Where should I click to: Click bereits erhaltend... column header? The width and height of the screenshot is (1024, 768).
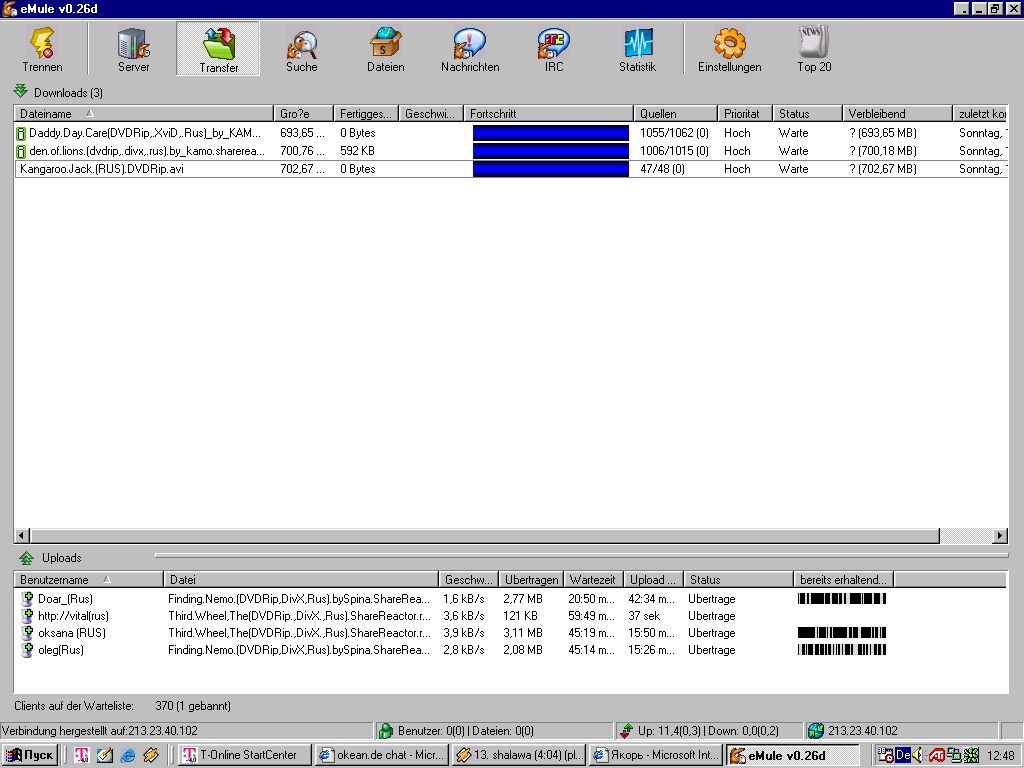(x=843, y=579)
